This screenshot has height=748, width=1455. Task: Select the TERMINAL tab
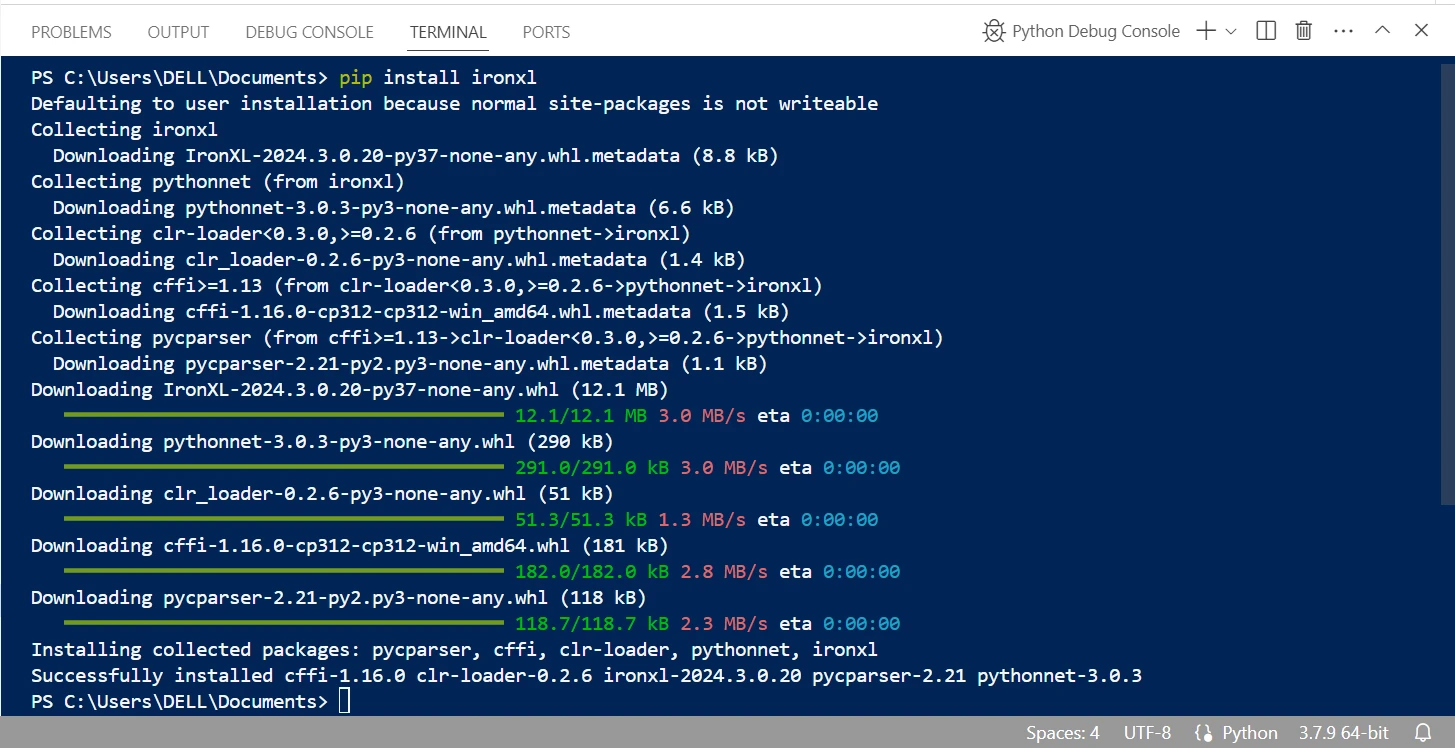(x=448, y=32)
